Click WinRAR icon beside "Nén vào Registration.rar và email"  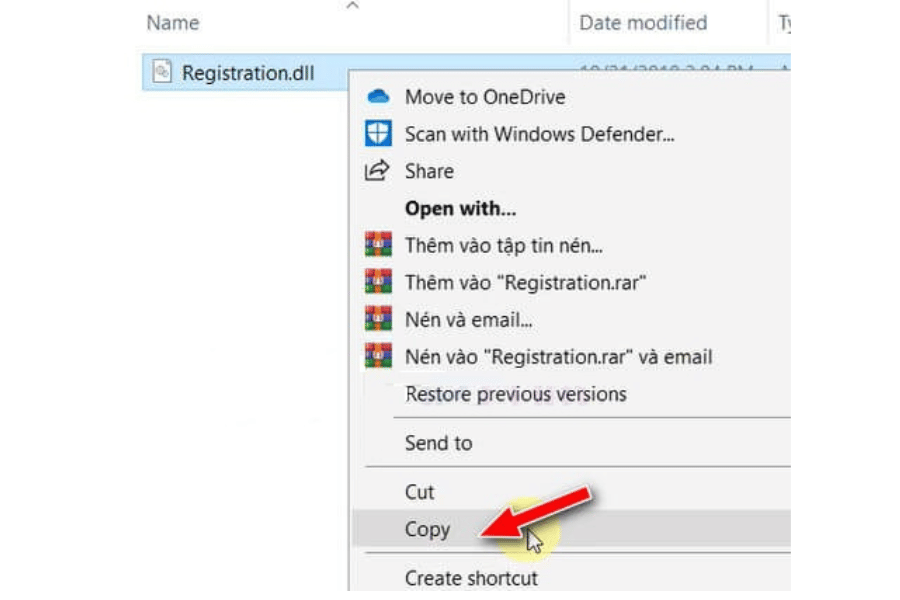377,356
